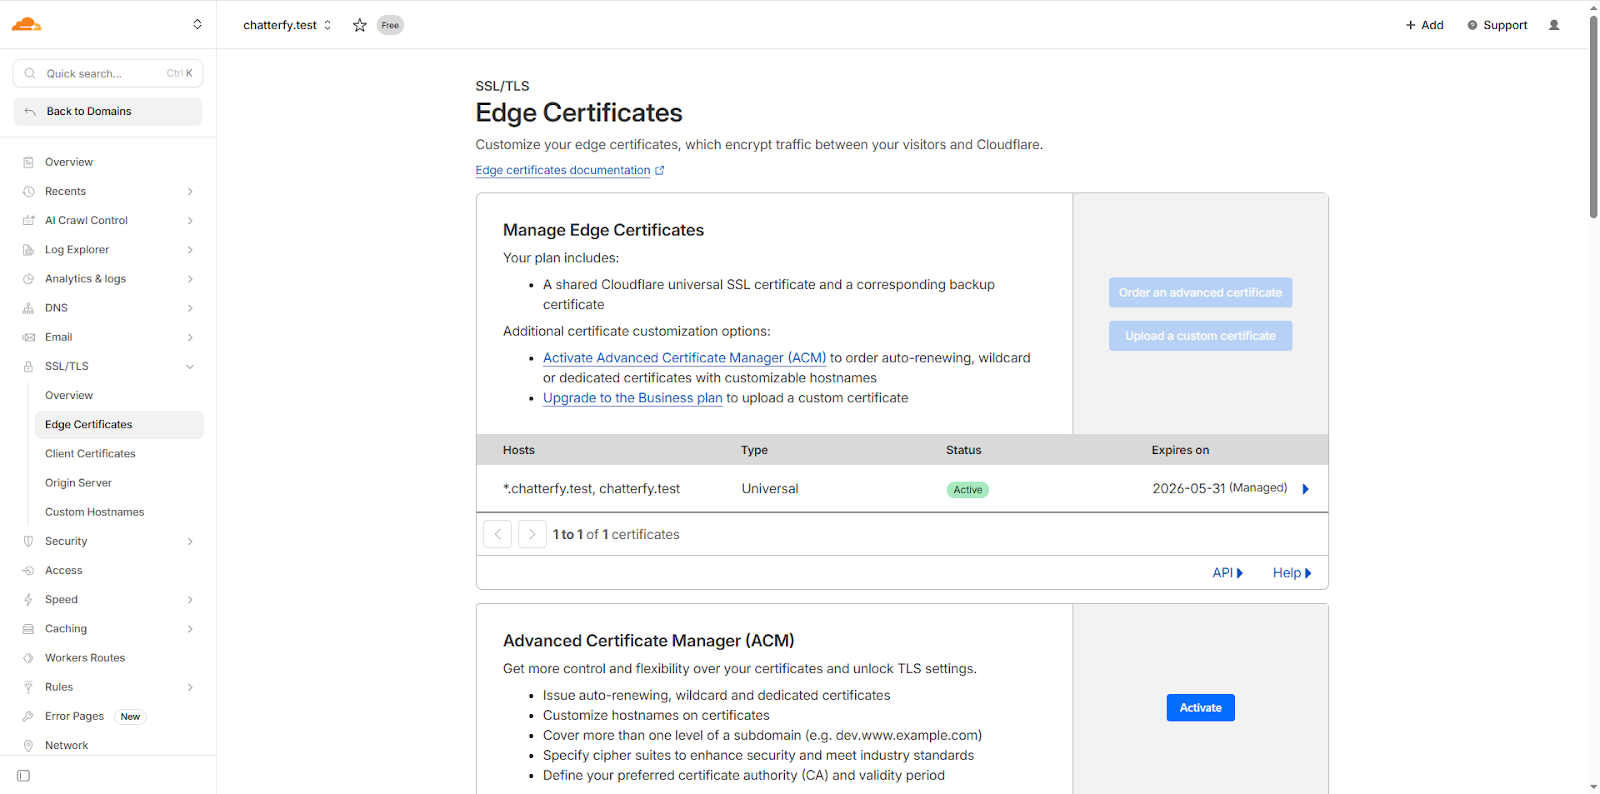
Task: Click the Speed lightning icon
Action: pos(28,600)
